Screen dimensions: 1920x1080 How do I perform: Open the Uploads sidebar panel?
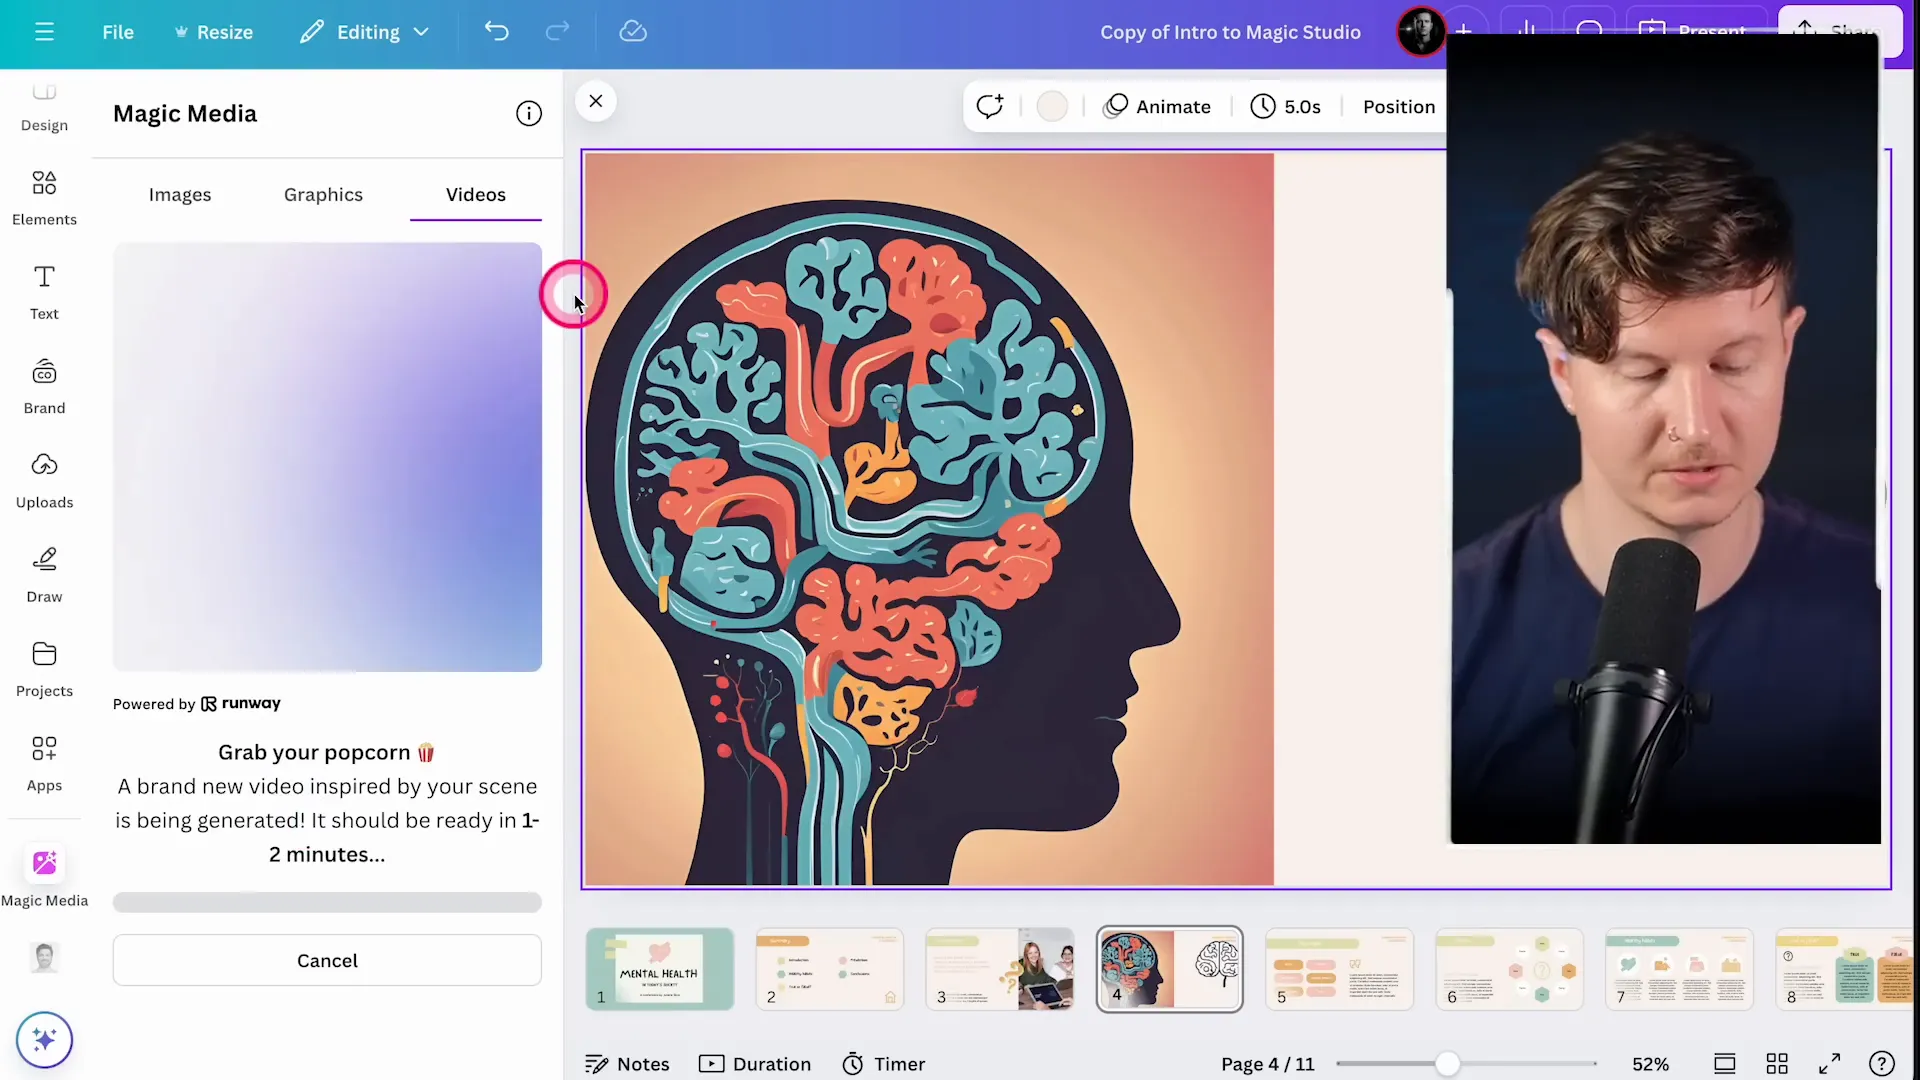[44, 480]
